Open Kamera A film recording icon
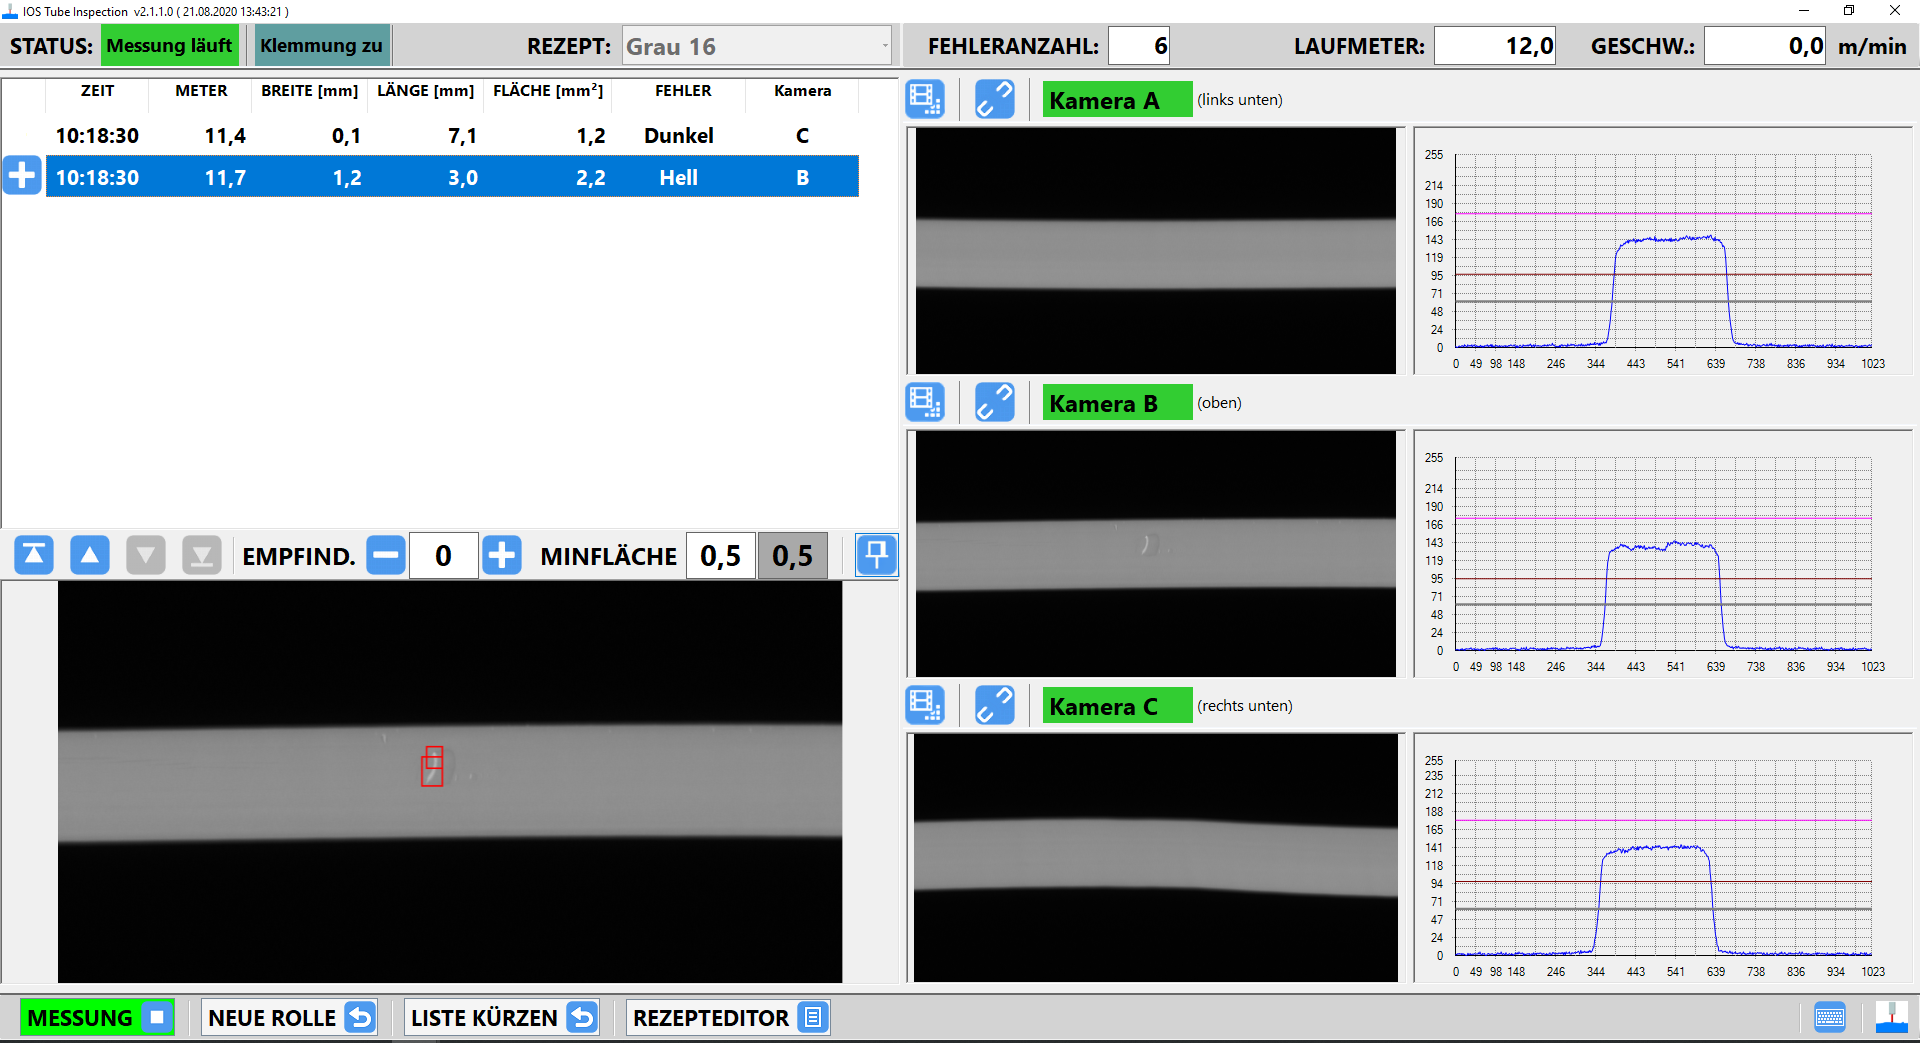 [x=925, y=100]
